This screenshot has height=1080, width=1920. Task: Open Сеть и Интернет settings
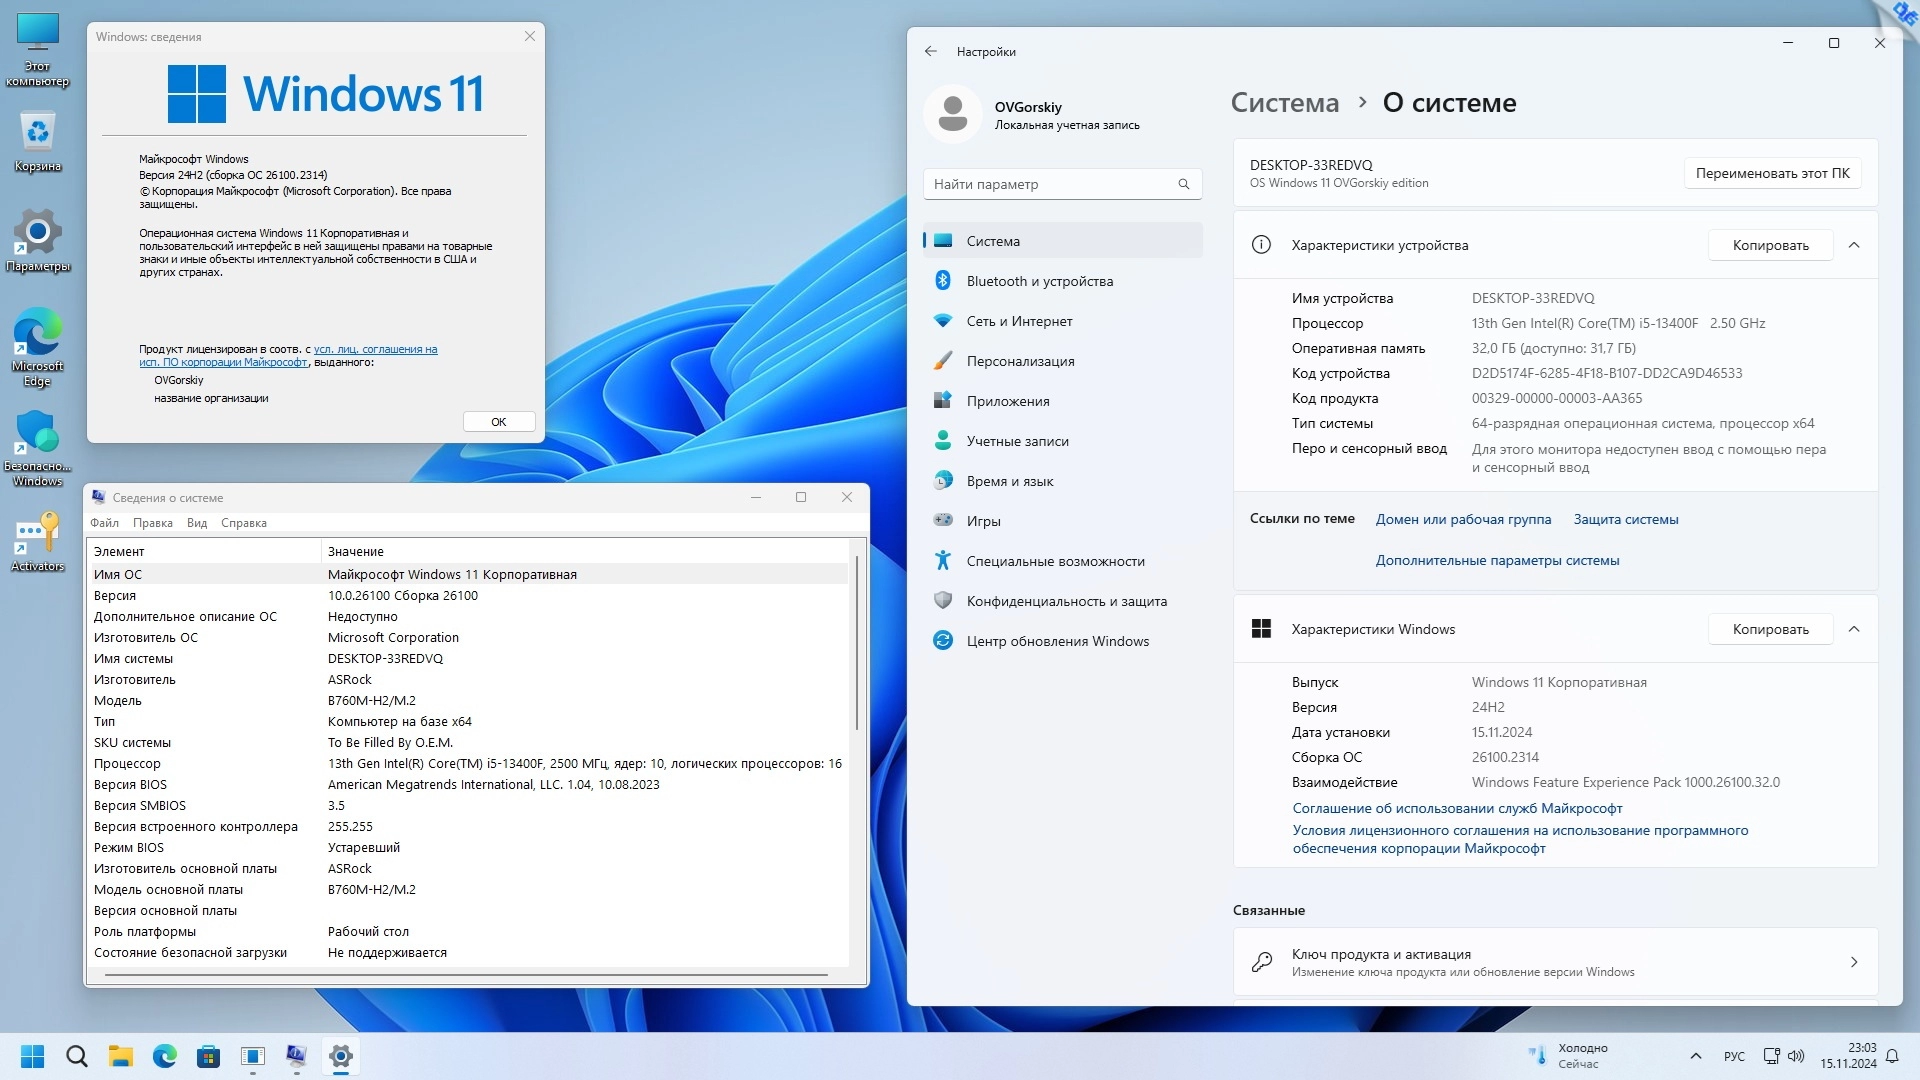point(1019,321)
